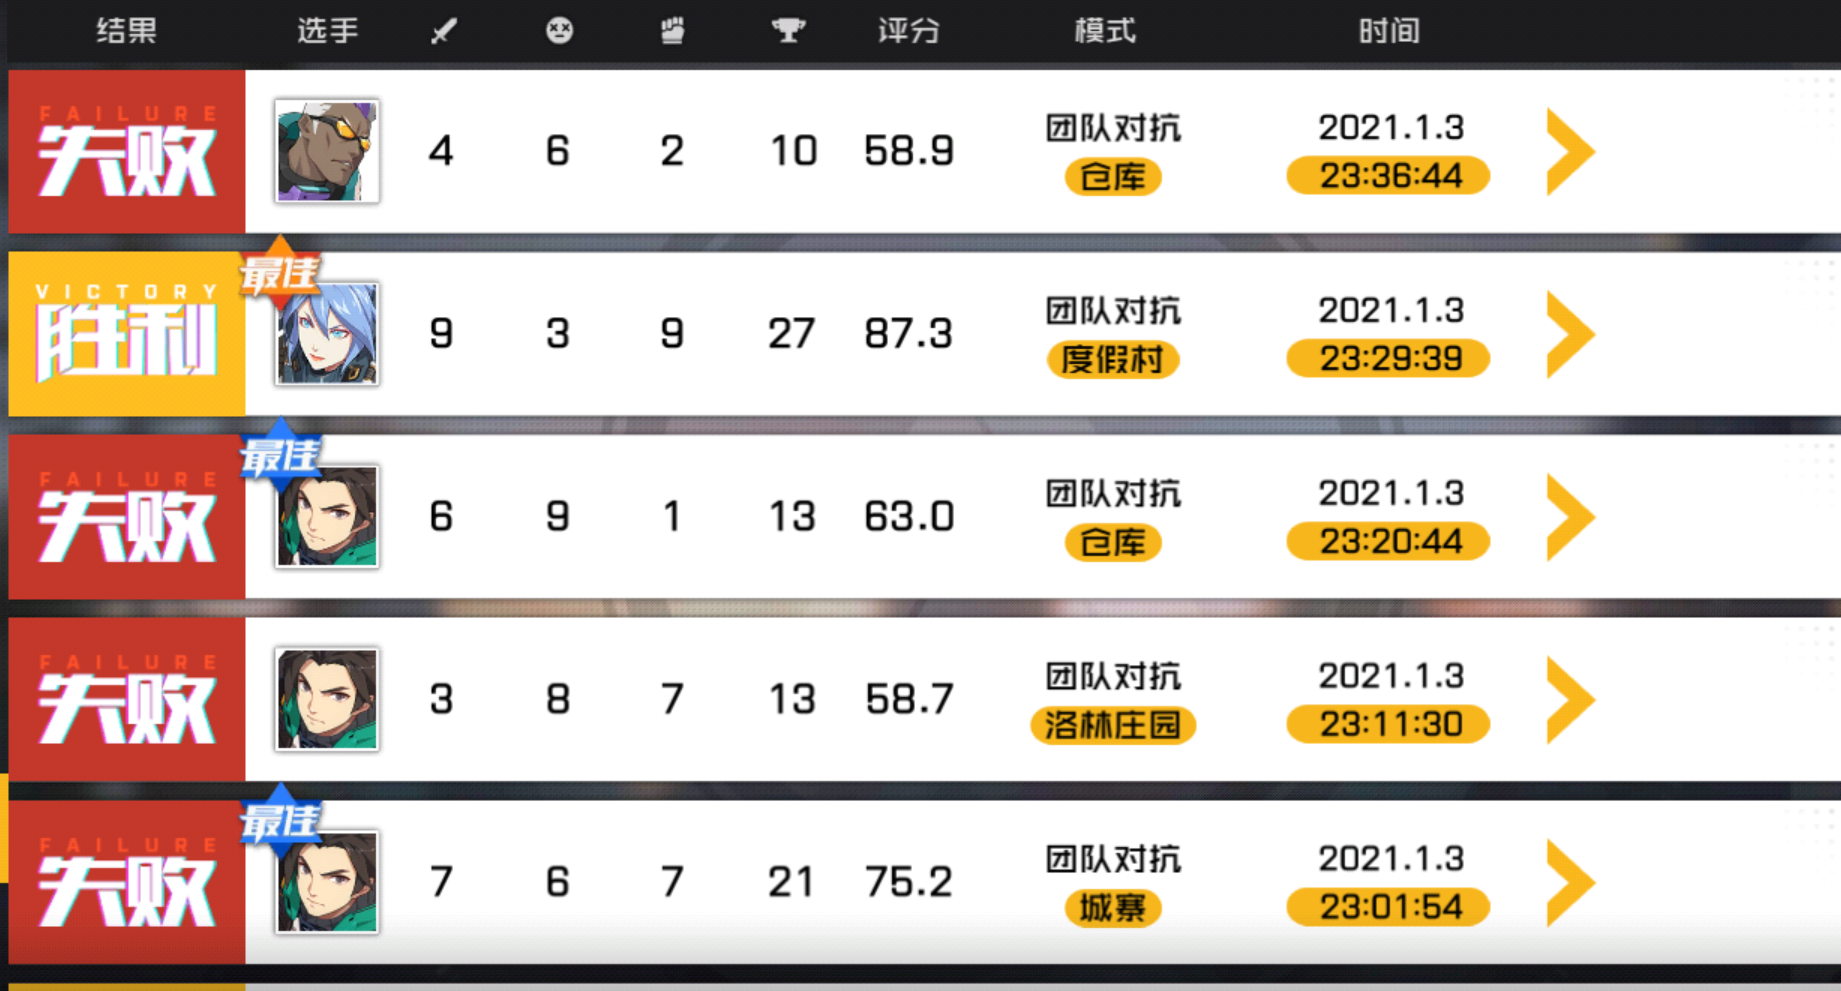This screenshot has height=991, width=1841.
Task: Open arrow for the 23:20:44 match
Action: tap(1570, 517)
